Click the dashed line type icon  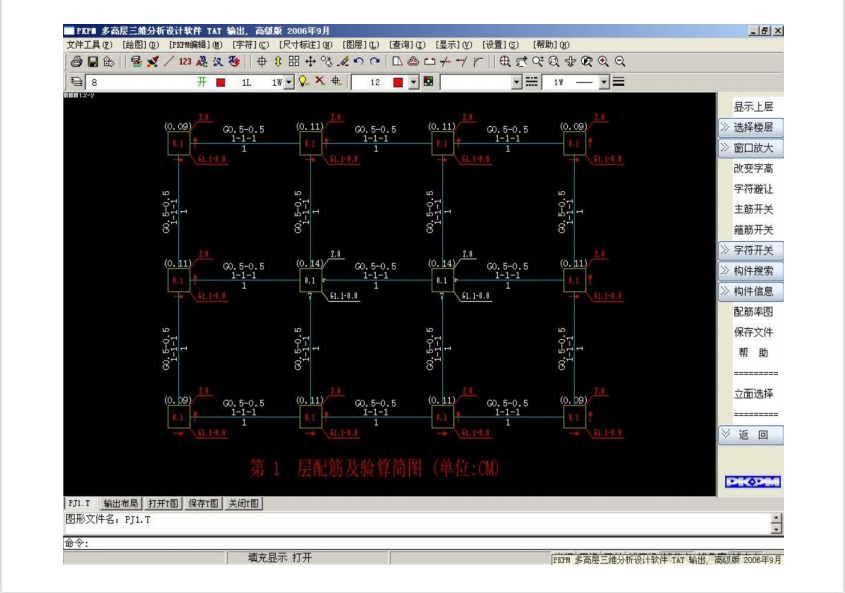click(x=531, y=82)
